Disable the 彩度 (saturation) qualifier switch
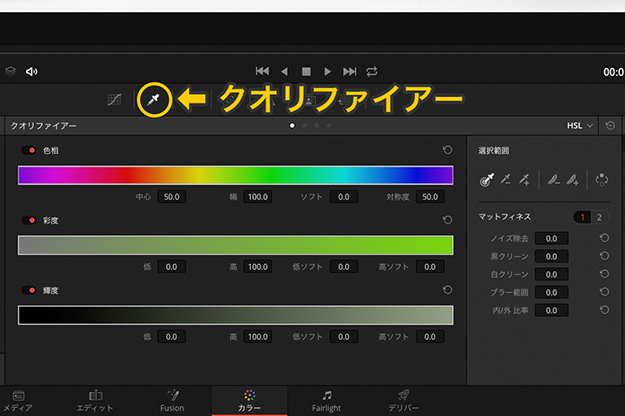The image size is (625, 416). pyautogui.click(x=28, y=220)
